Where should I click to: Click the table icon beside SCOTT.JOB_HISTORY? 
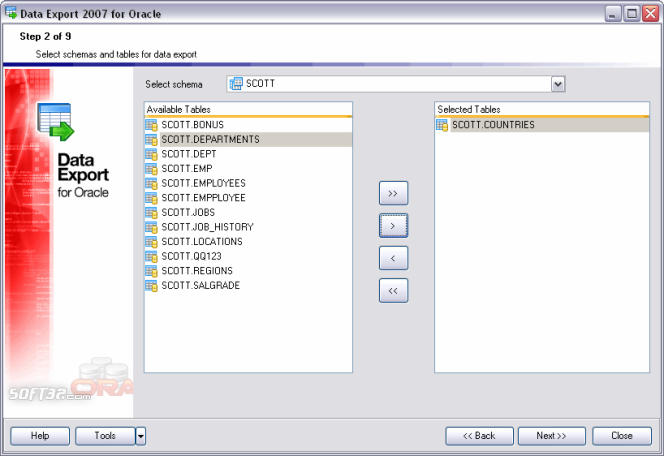pos(151,227)
